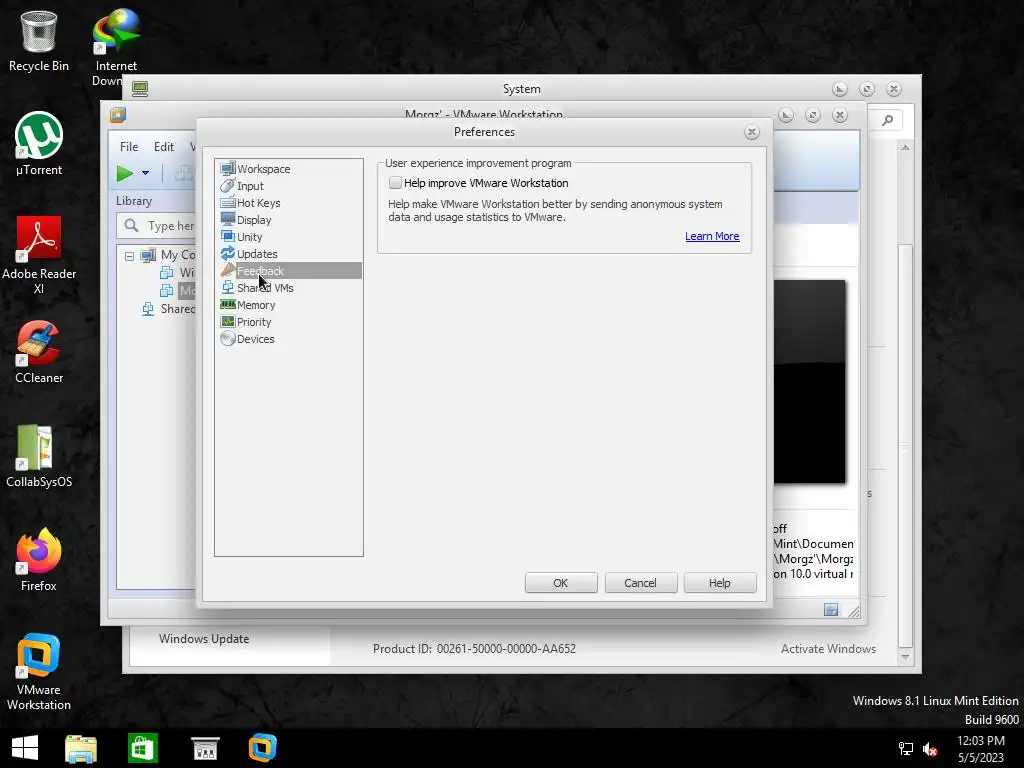The width and height of the screenshot is (1024, 768).
Task: Click System window search magnifier
Action: pos(887,120)
